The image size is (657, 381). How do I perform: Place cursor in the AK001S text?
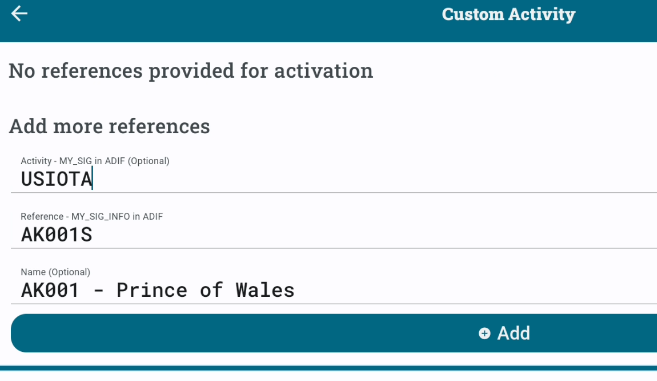coord(57,235)
